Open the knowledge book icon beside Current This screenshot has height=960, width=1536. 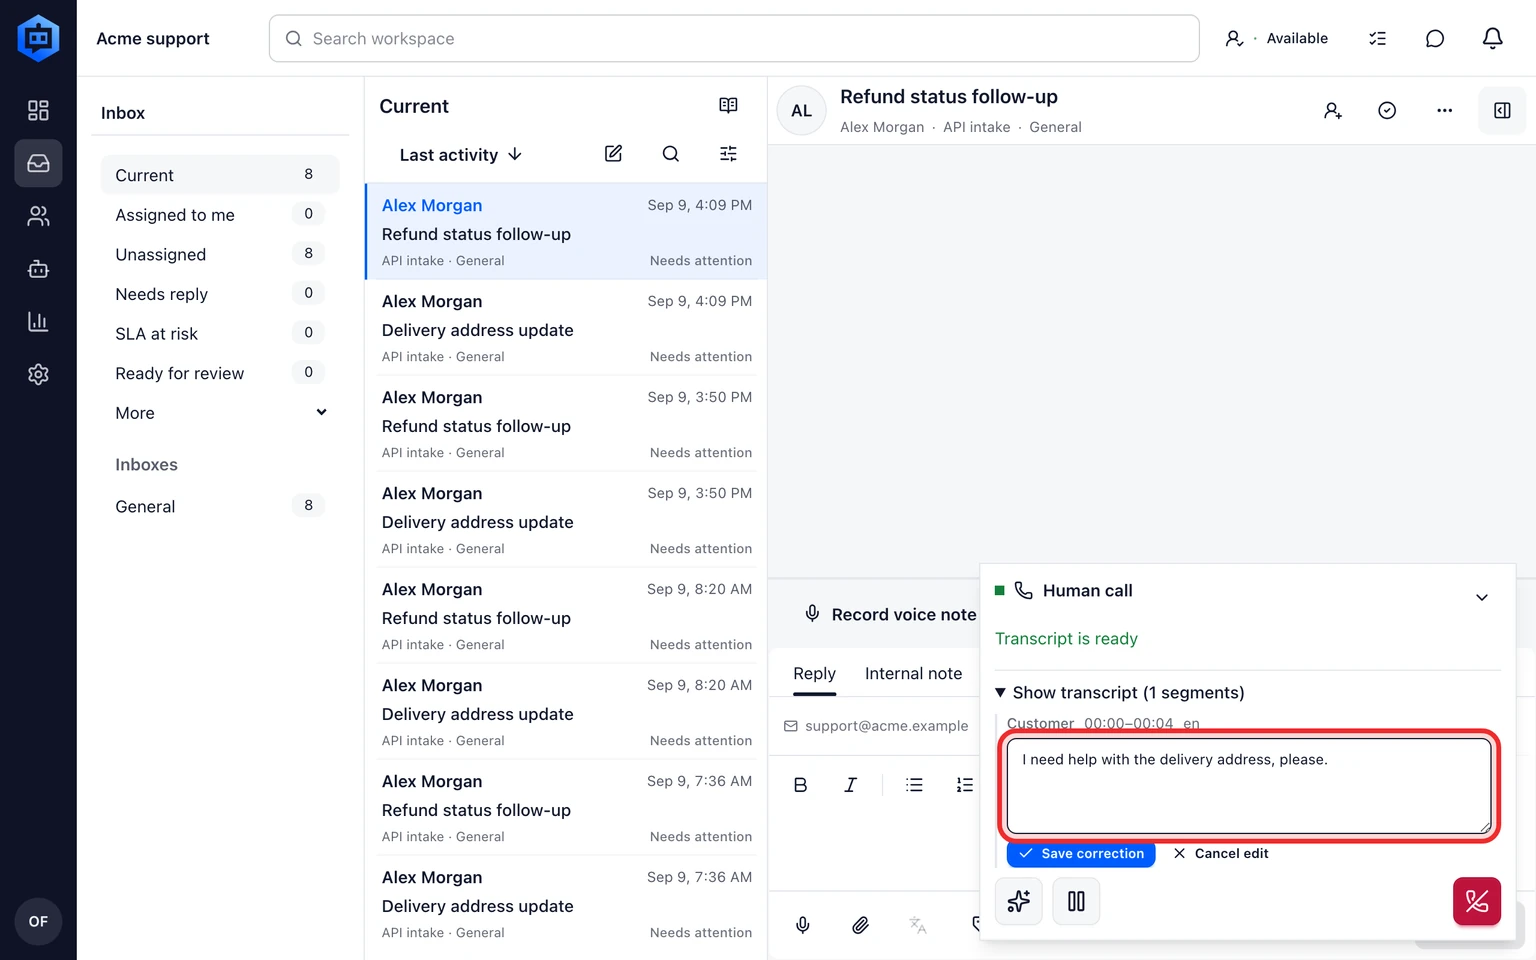(x=728, y=106)
